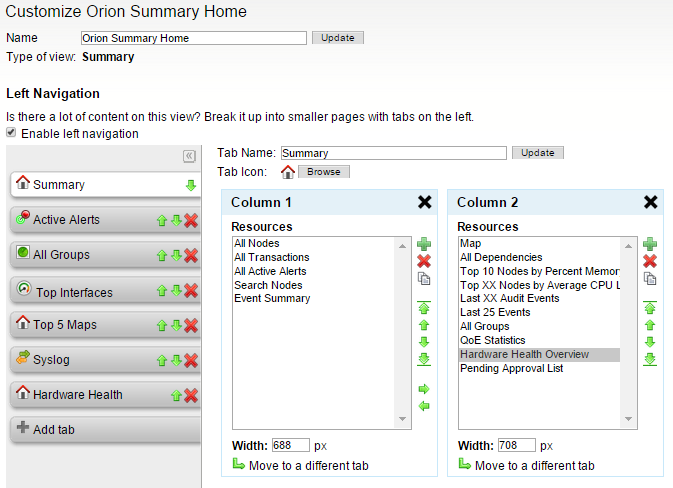
Task: Move the Top 5 Maps tab down
Action: click(176, 326)
